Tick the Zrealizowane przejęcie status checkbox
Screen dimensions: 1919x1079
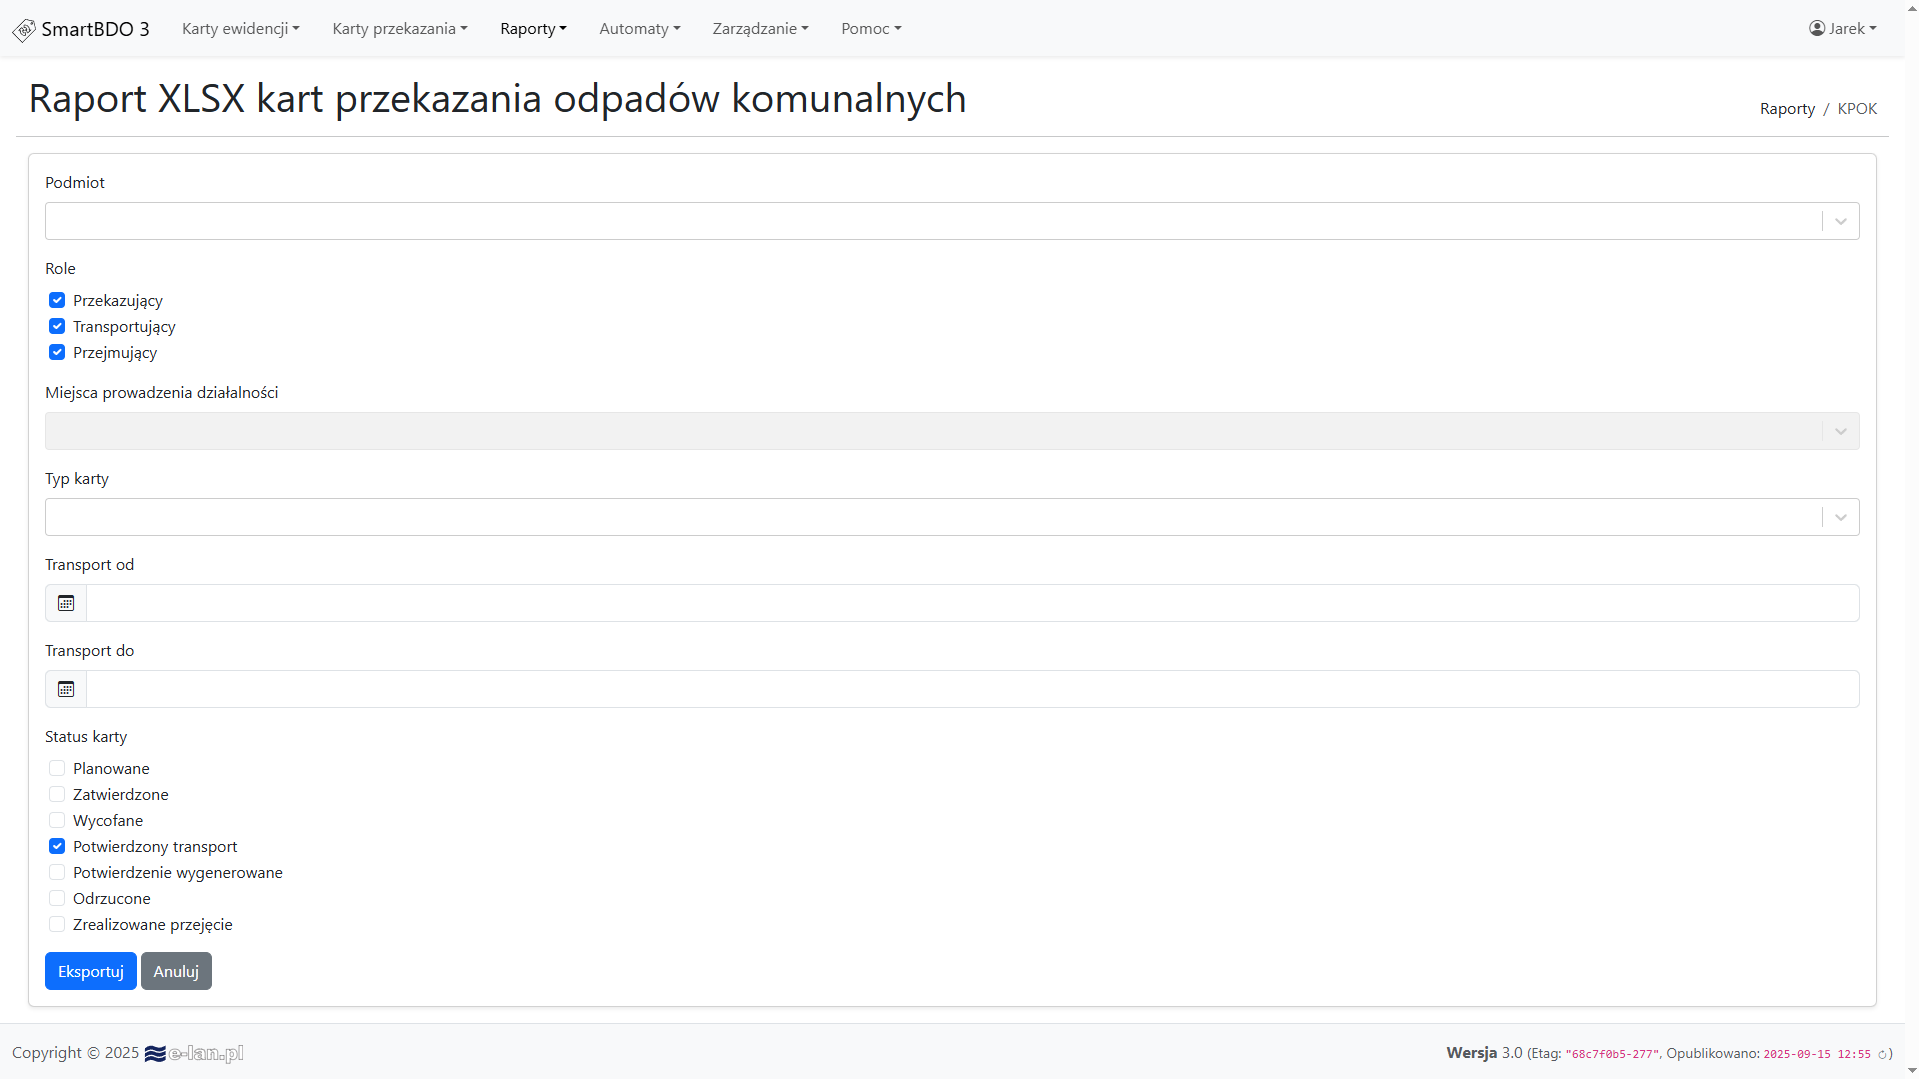point(57,924)
